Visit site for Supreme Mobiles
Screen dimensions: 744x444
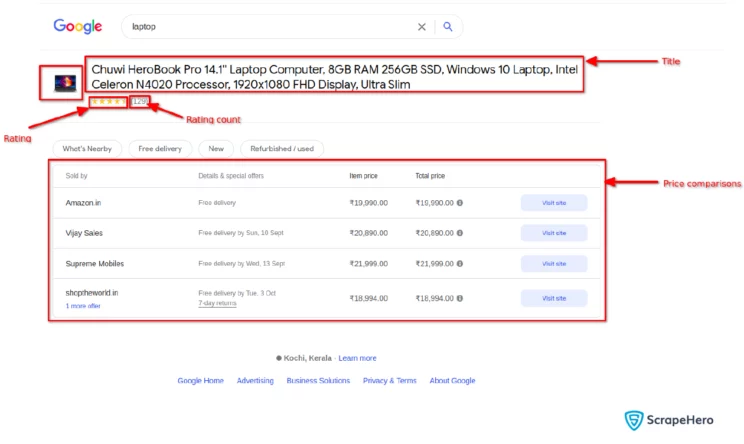tap(554, 264)
